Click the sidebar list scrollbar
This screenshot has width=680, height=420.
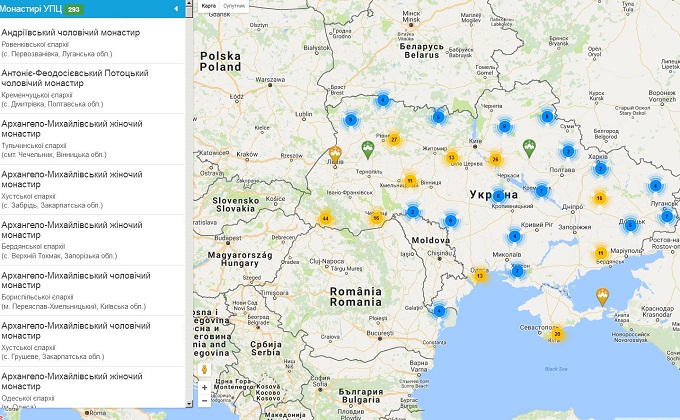pos(189,200)
